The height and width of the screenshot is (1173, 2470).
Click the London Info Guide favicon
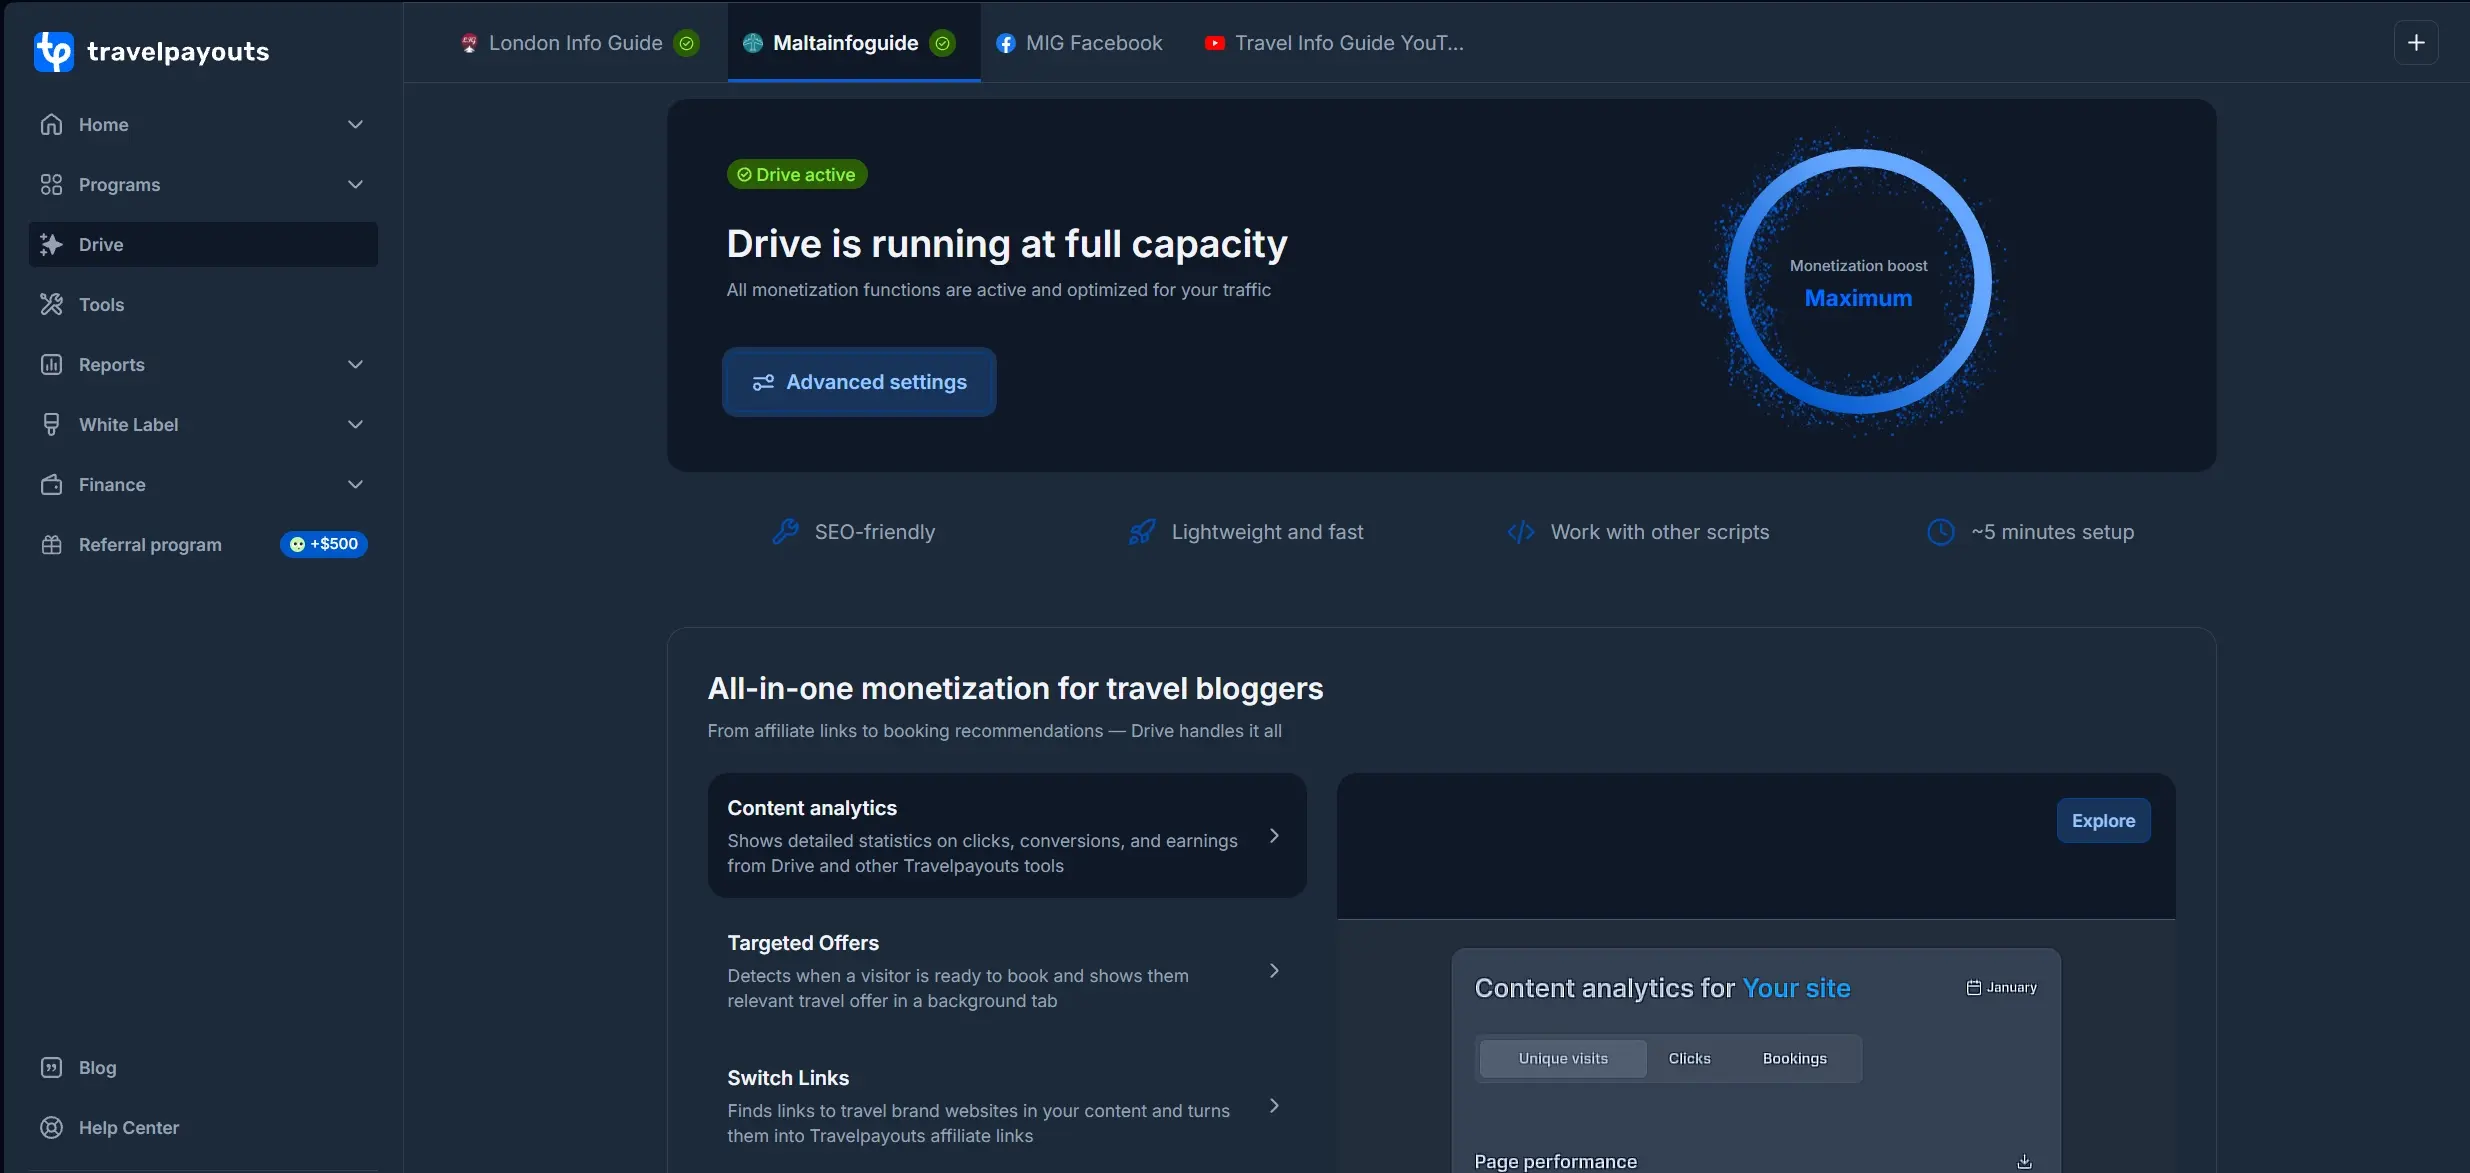coord(469,43)
